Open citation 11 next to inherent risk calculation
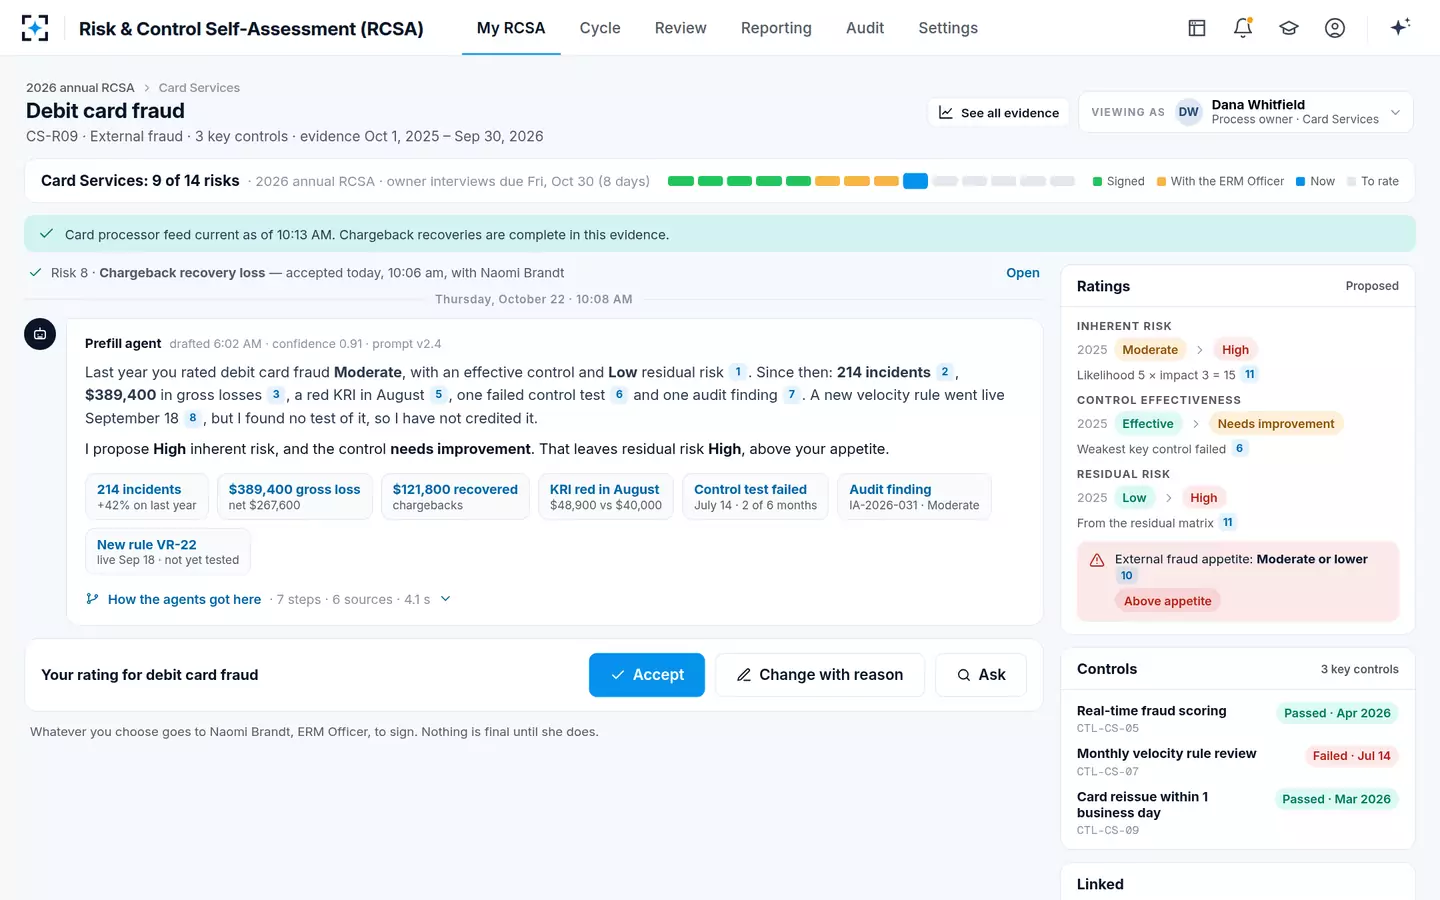Viewport: 1440px width, 900px height. [1250, 375]
